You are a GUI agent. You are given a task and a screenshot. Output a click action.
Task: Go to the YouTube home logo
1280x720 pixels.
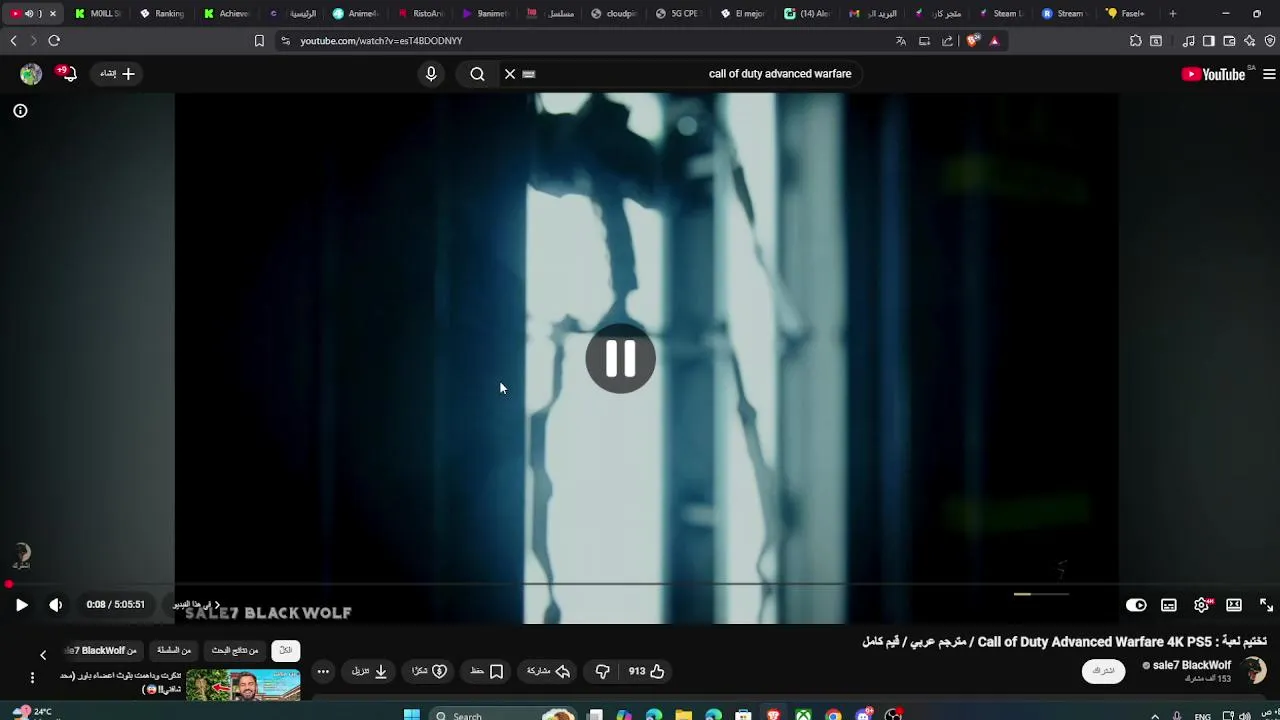(x=1214, y=74)
